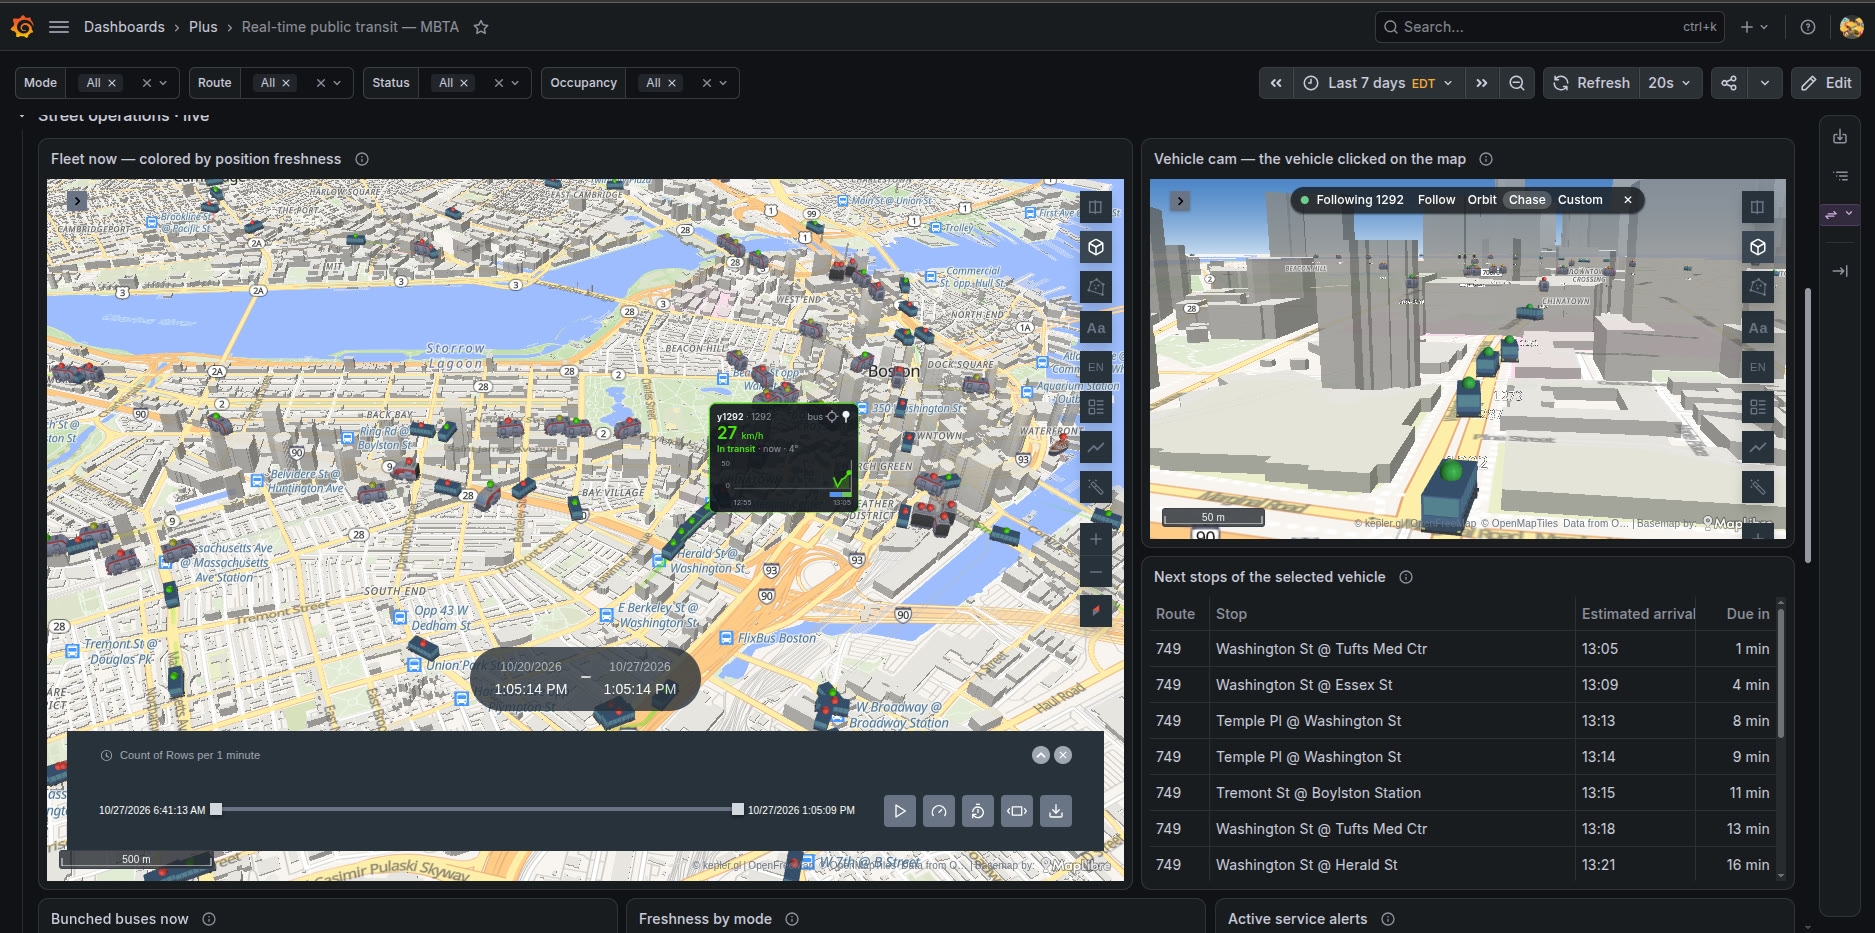The height and width of the screenshot is (933, 1875).
Task: Zoom out on the Fleet now map
Action: tap(1096, 573)
